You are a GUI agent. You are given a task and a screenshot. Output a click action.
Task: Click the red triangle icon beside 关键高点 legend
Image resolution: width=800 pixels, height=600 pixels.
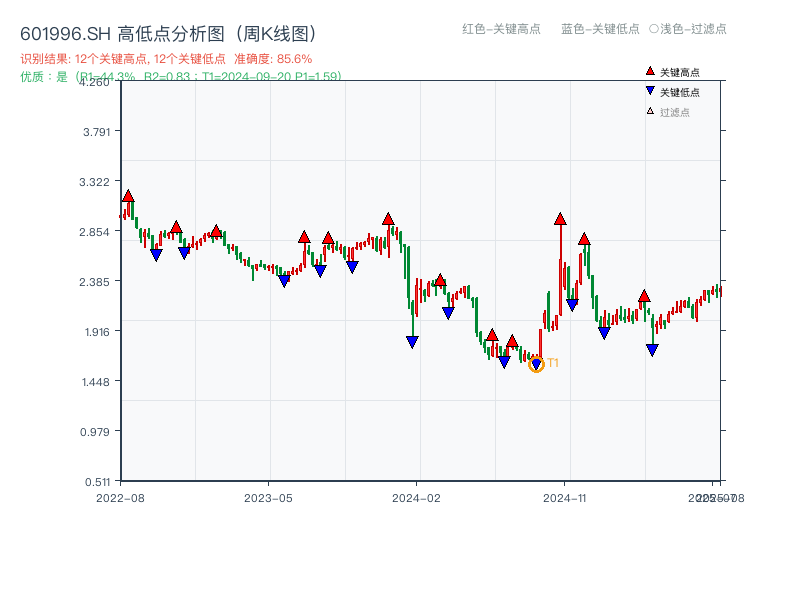click(650, 71)
